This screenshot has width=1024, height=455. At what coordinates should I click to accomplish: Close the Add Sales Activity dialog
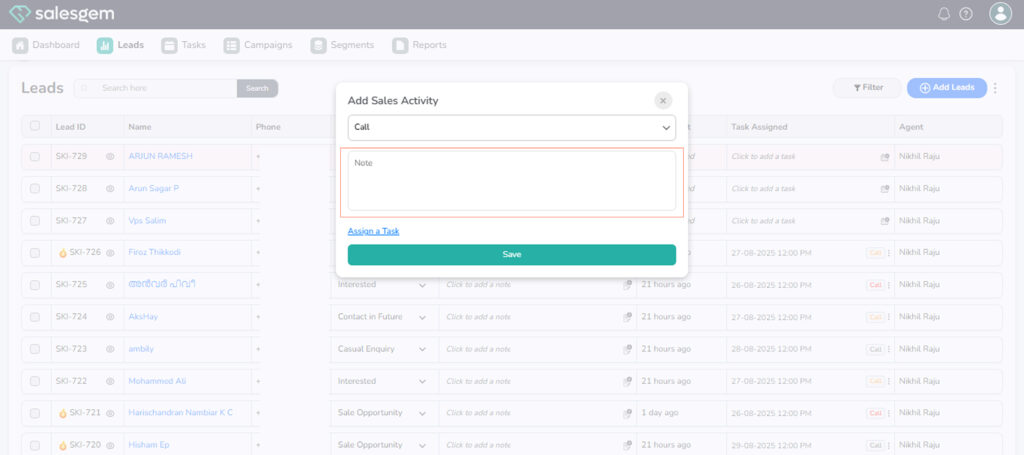(663, 100)
